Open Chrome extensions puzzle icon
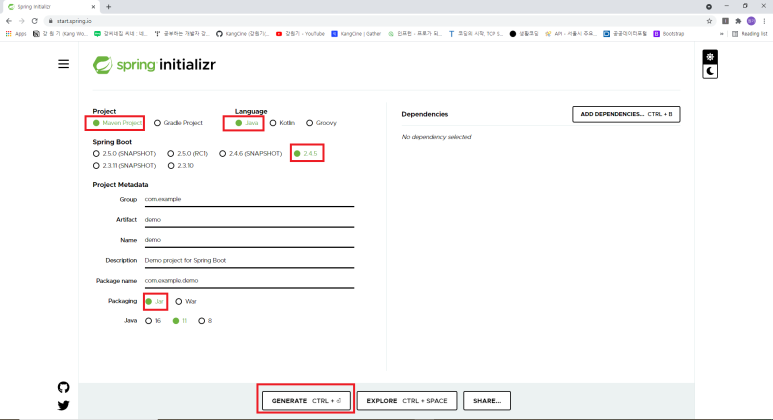 [738, 21]
